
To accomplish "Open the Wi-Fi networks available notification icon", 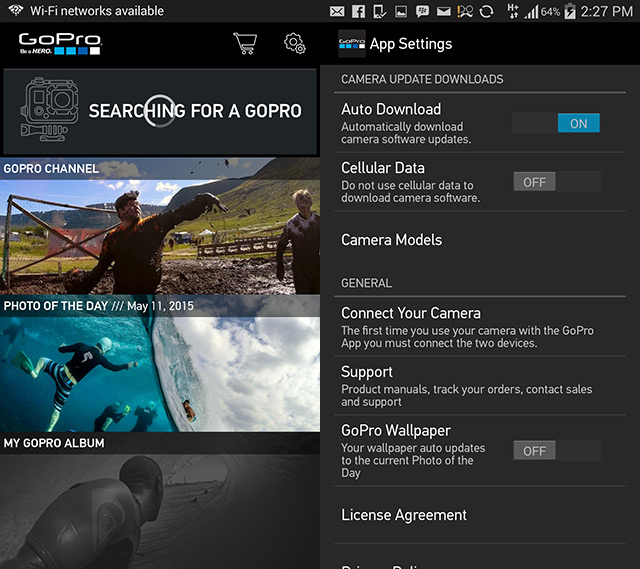I will (16, 10).
